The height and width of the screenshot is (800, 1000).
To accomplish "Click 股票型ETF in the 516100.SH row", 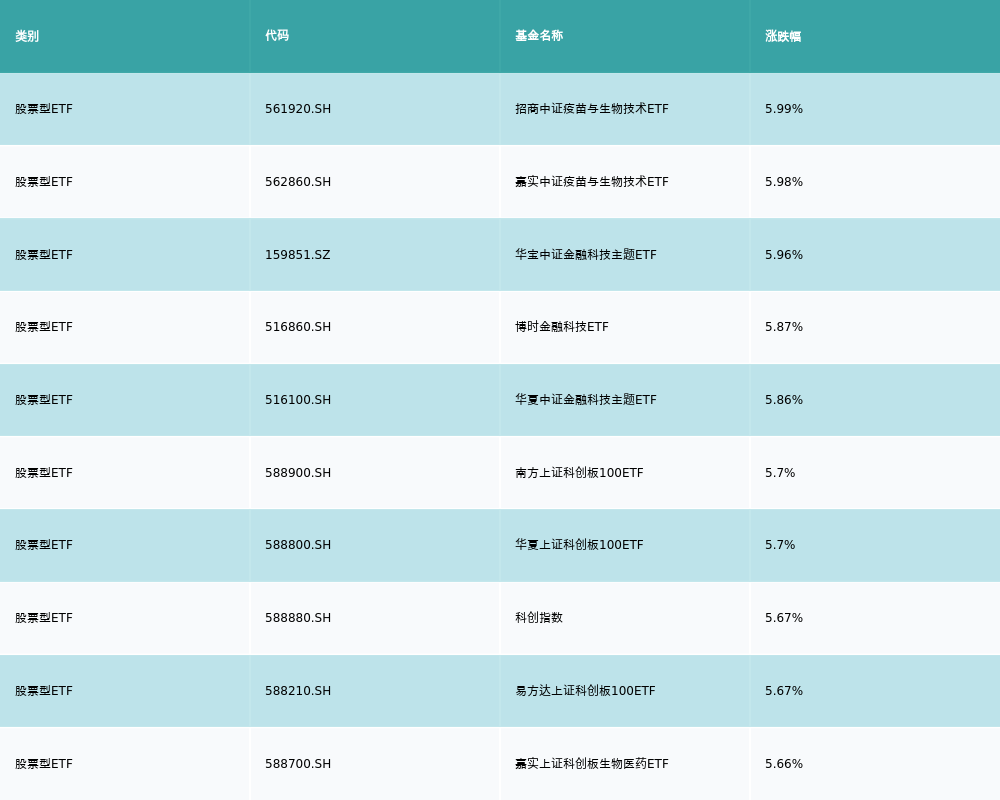I will (x=44, y=400).
